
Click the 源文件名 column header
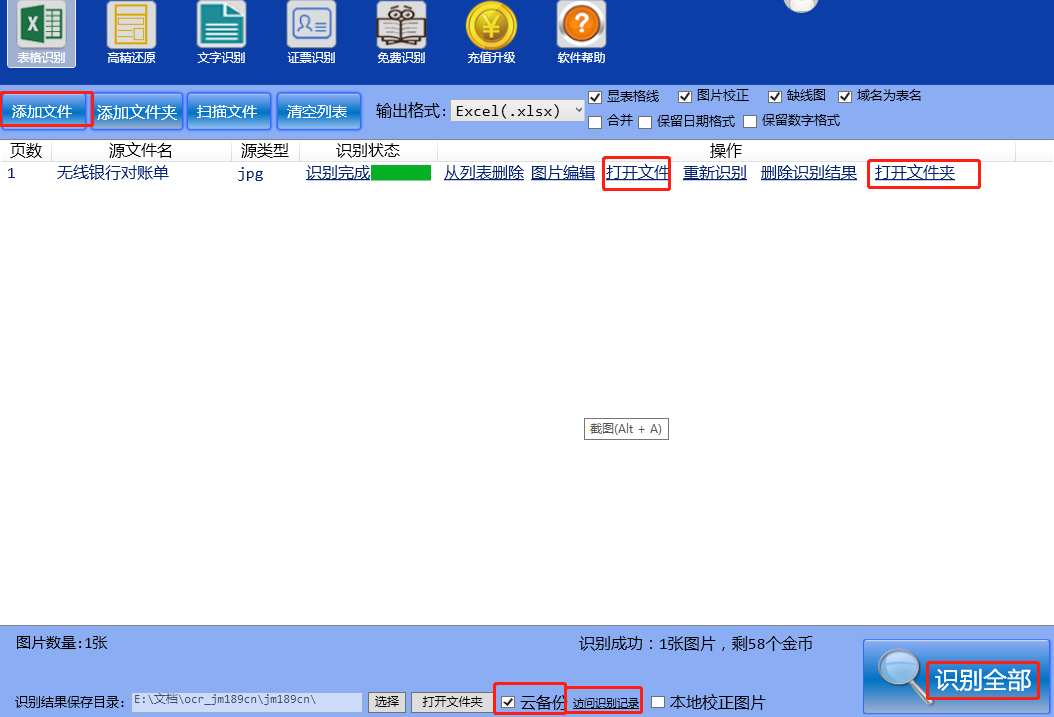141,151
